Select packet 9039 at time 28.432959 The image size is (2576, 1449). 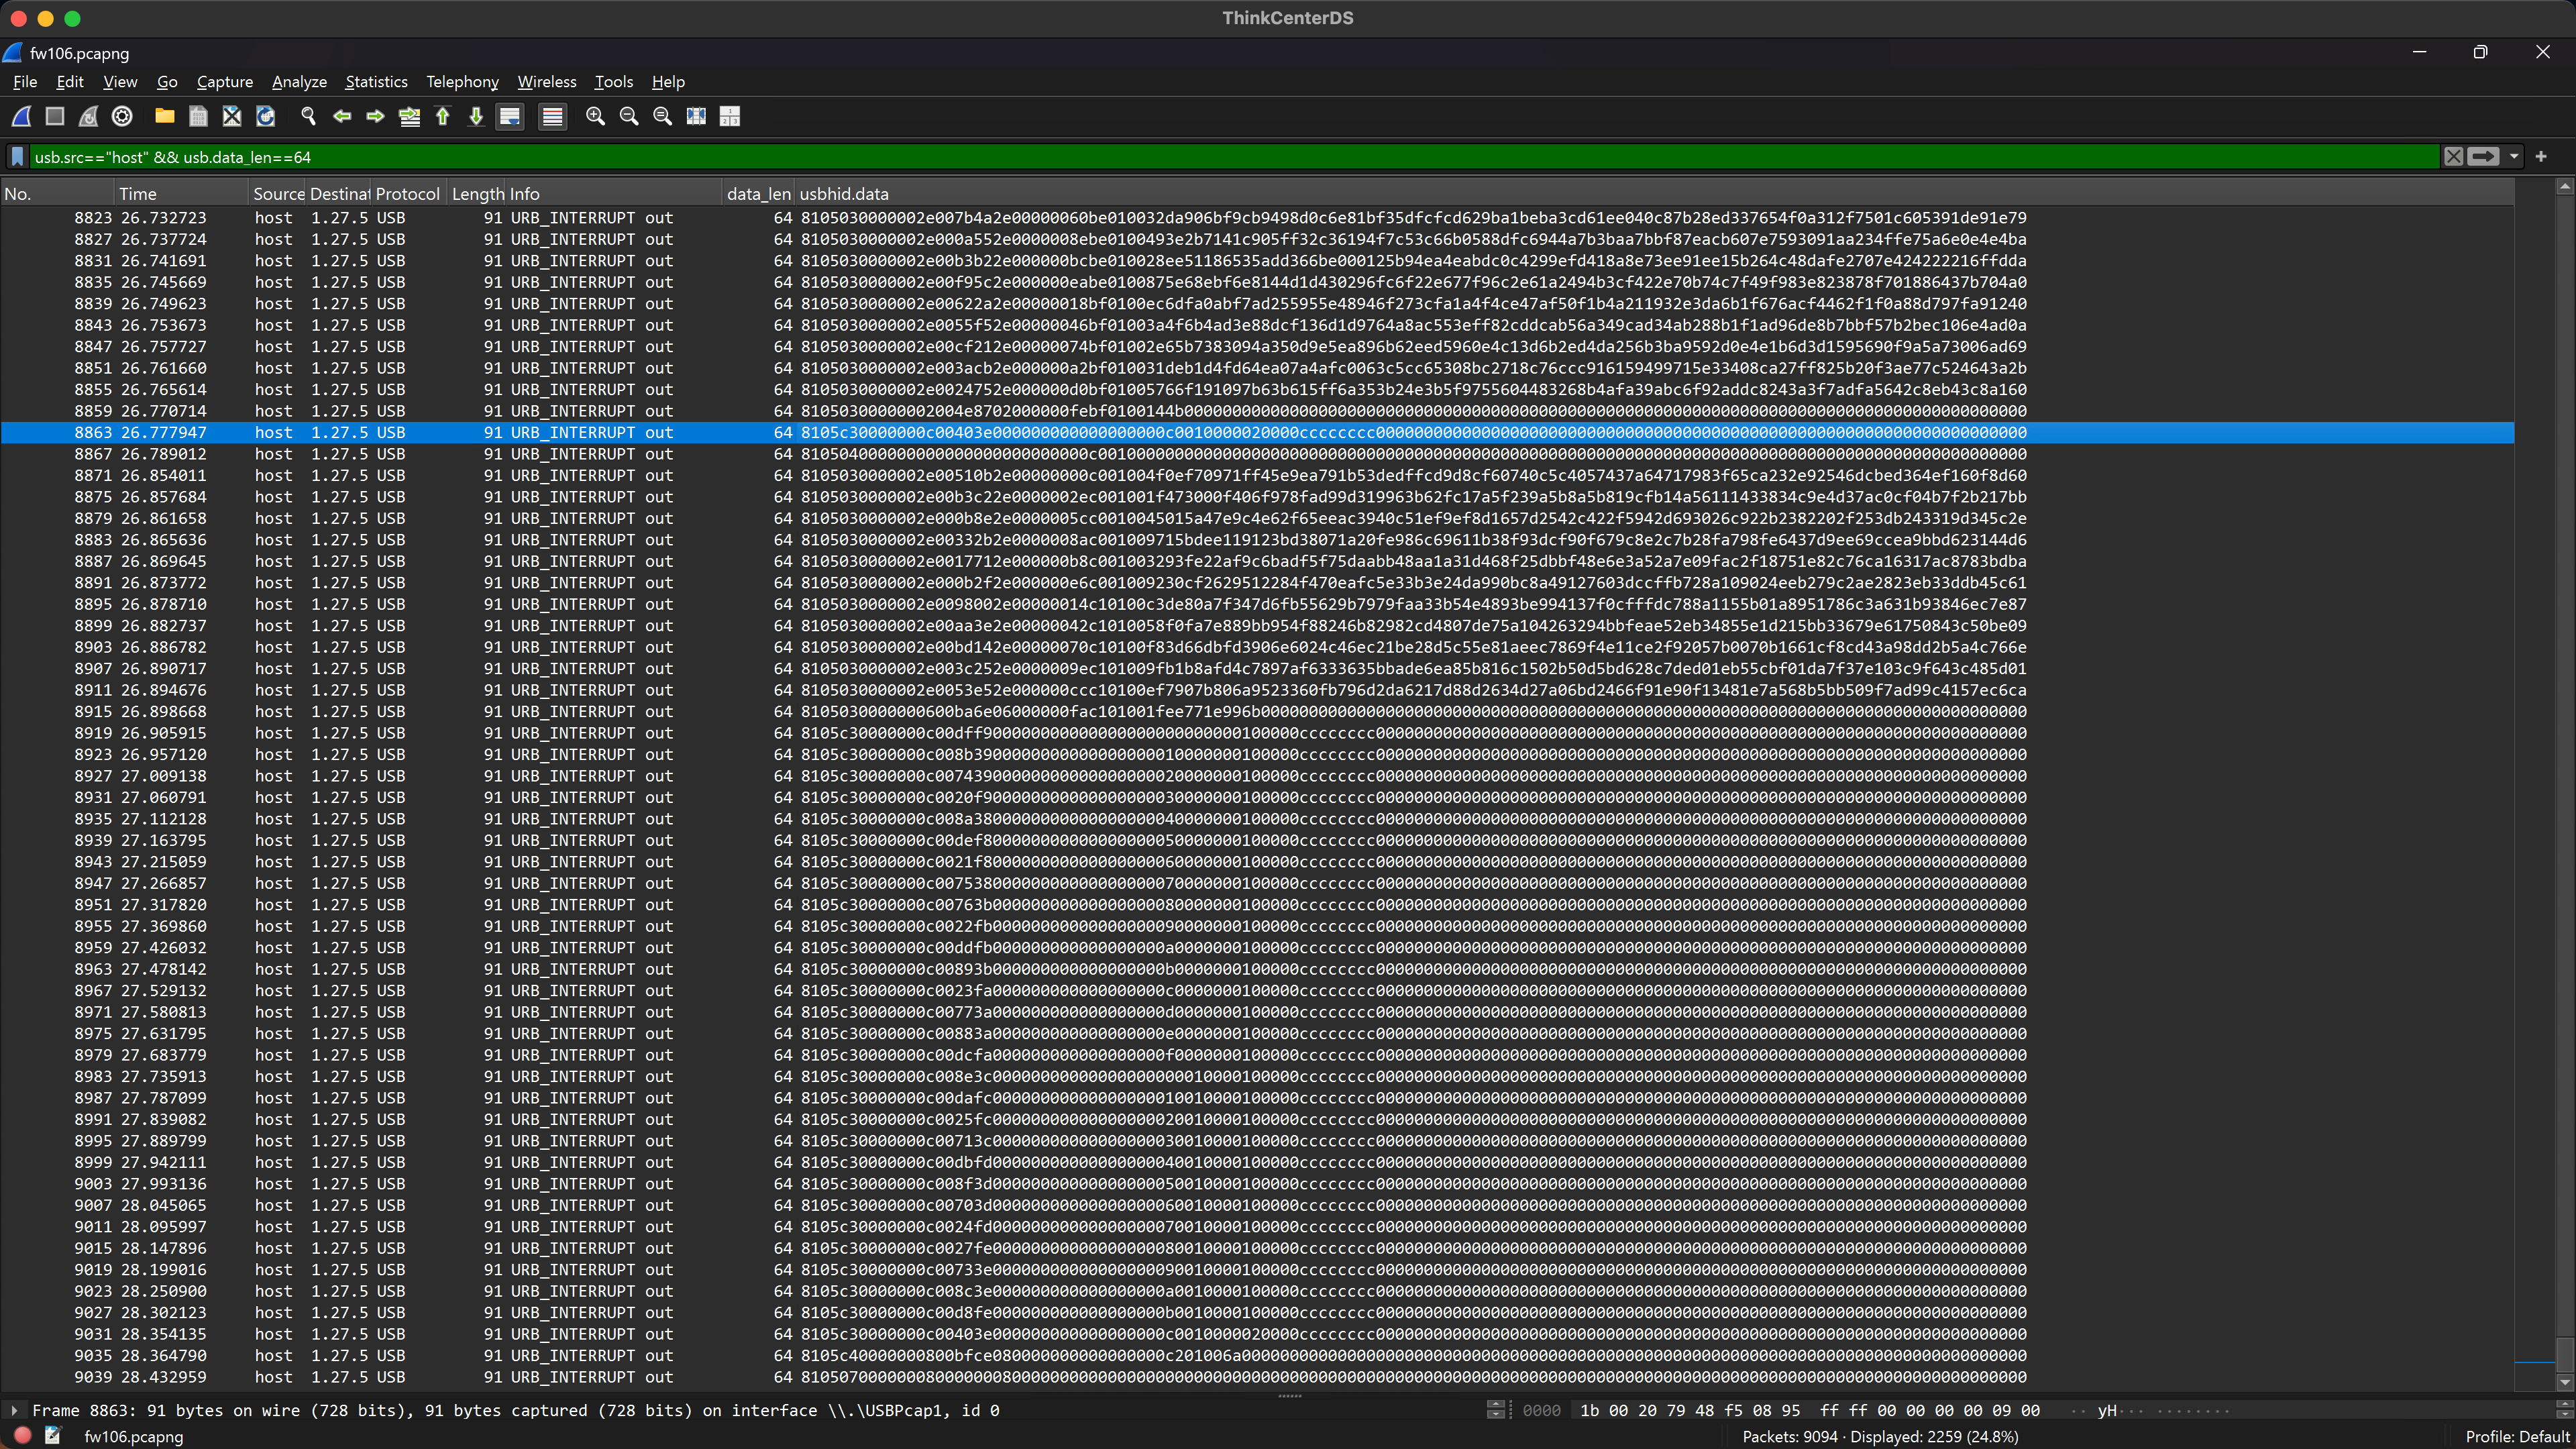pyautogui.click(x=1257, y=1378)
